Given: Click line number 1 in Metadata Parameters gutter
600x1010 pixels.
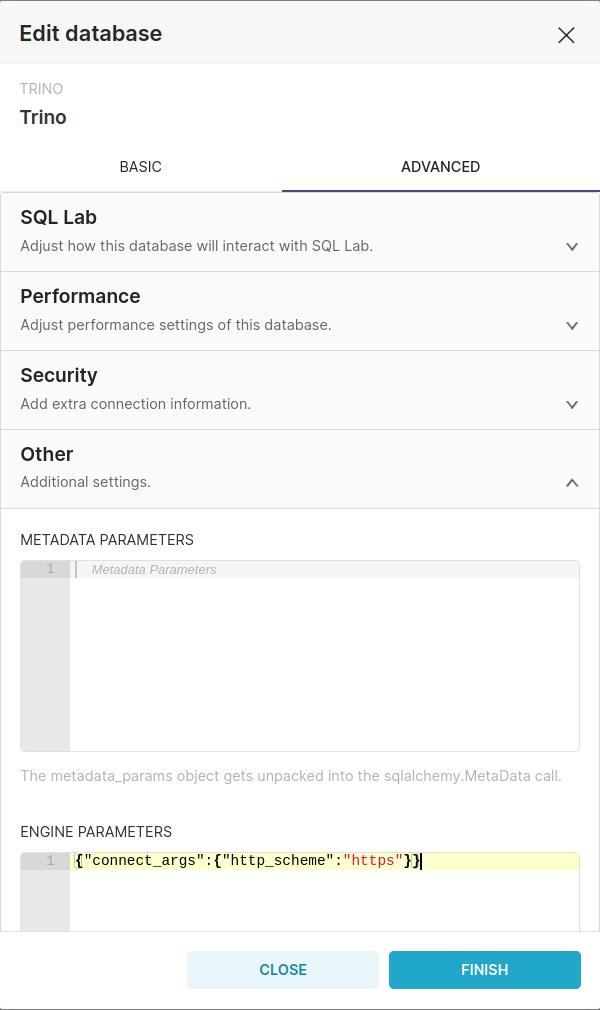Looking at the screenshot, I should pos(50,569).
